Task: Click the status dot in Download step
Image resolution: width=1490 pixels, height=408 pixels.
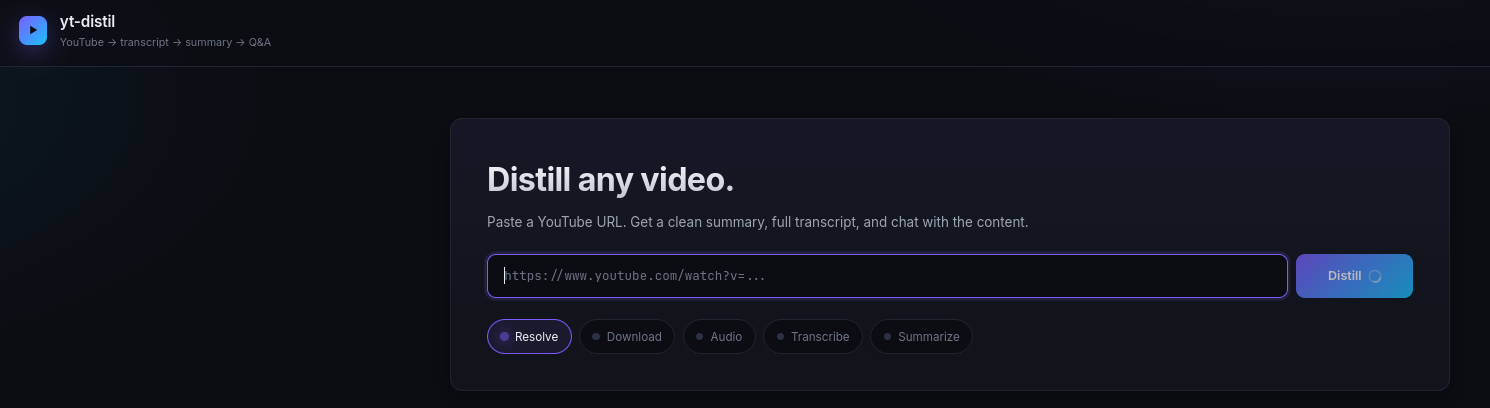Action: tap(596, 337)
